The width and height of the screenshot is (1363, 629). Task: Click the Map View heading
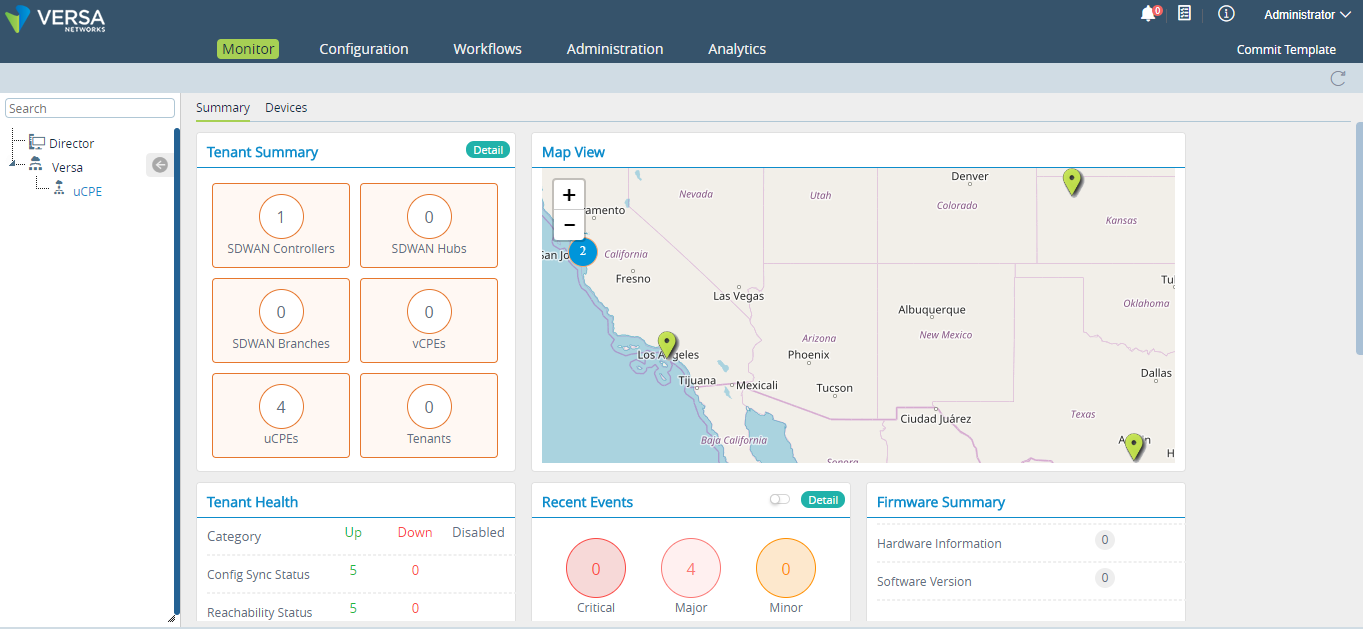[573, 152]
